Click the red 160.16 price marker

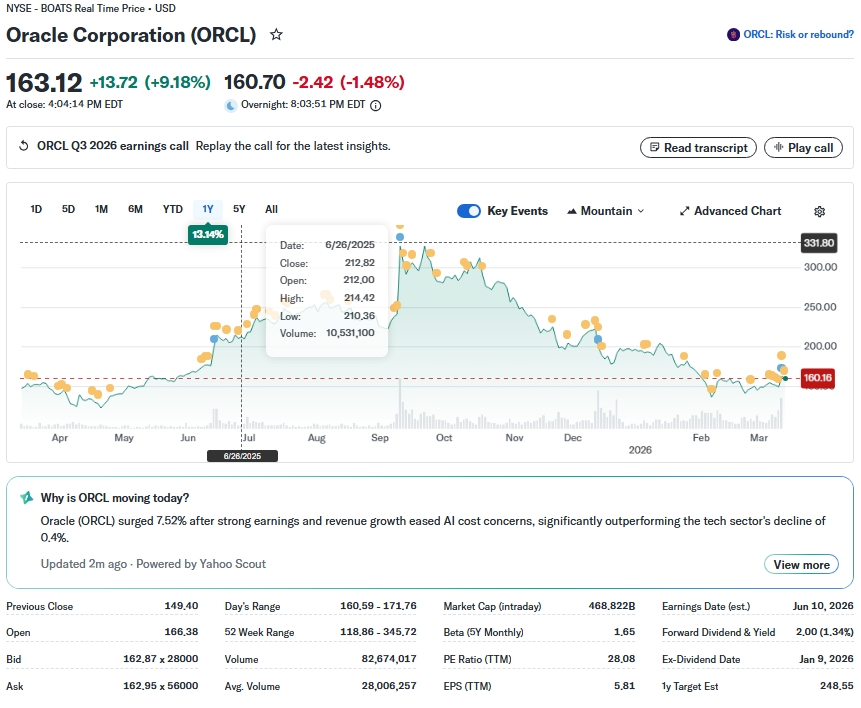pyautogui.click(x=818, y=378)
